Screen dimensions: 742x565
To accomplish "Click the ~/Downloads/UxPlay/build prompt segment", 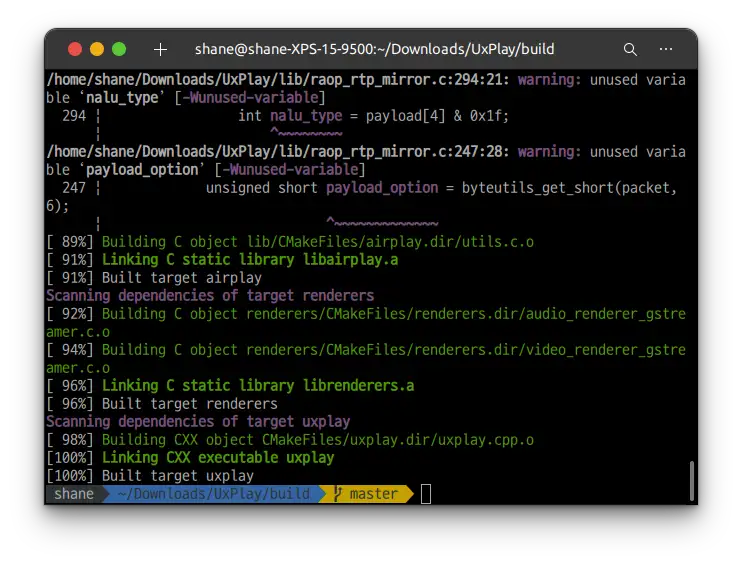I will [x=213, y=494].
